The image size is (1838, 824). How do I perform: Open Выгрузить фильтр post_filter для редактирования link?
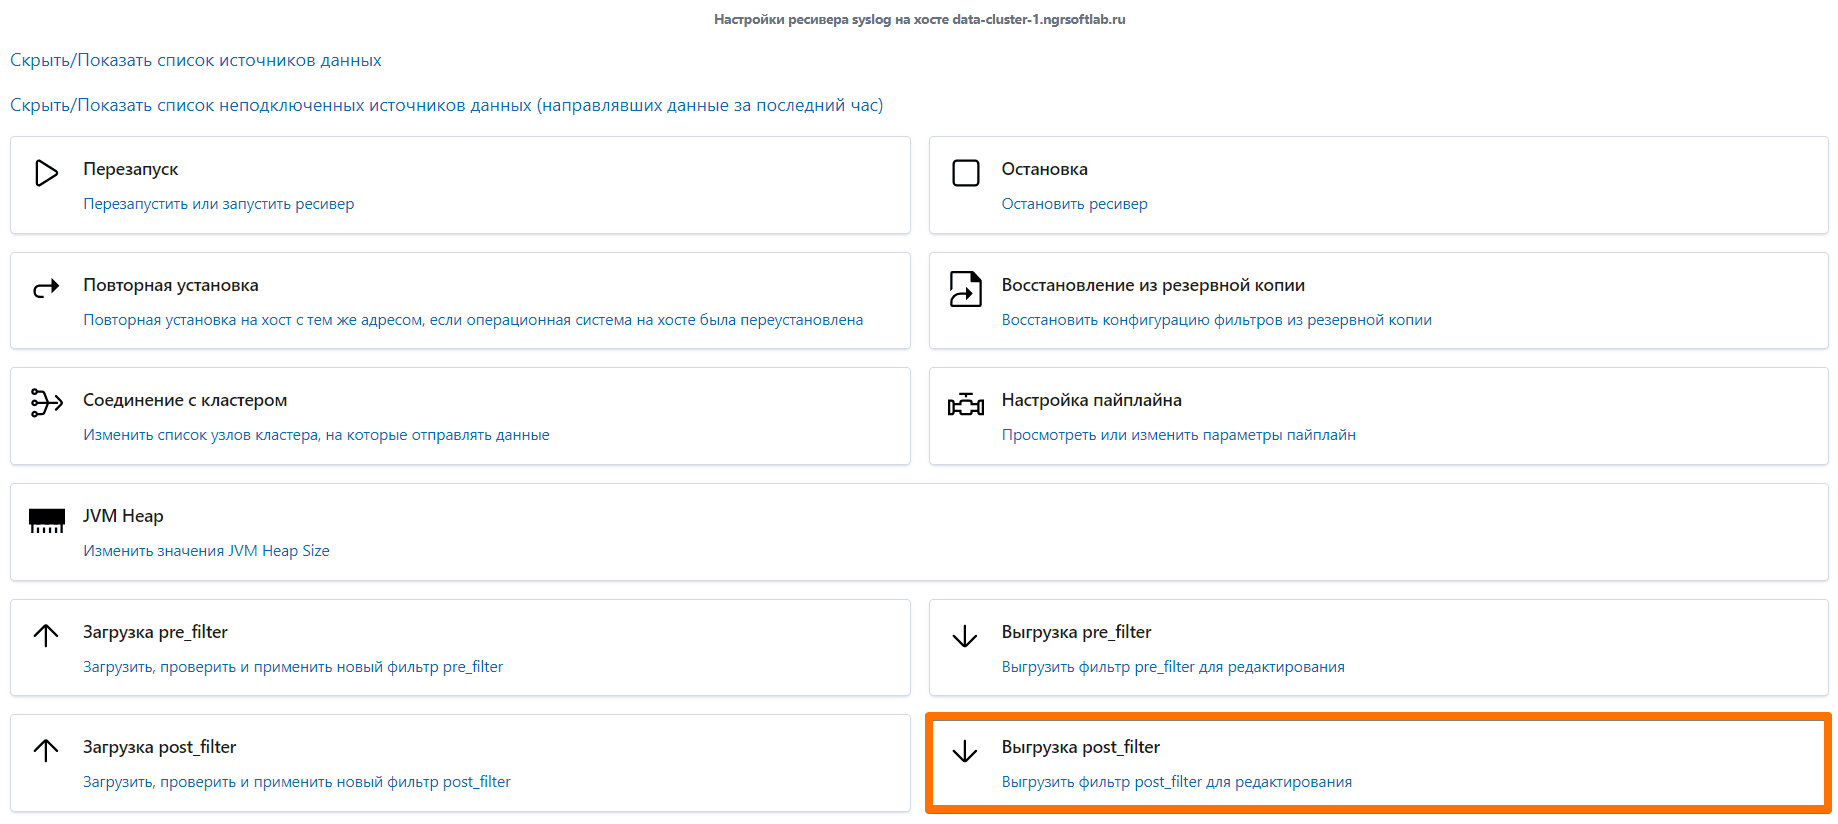tap(1177, 782)
